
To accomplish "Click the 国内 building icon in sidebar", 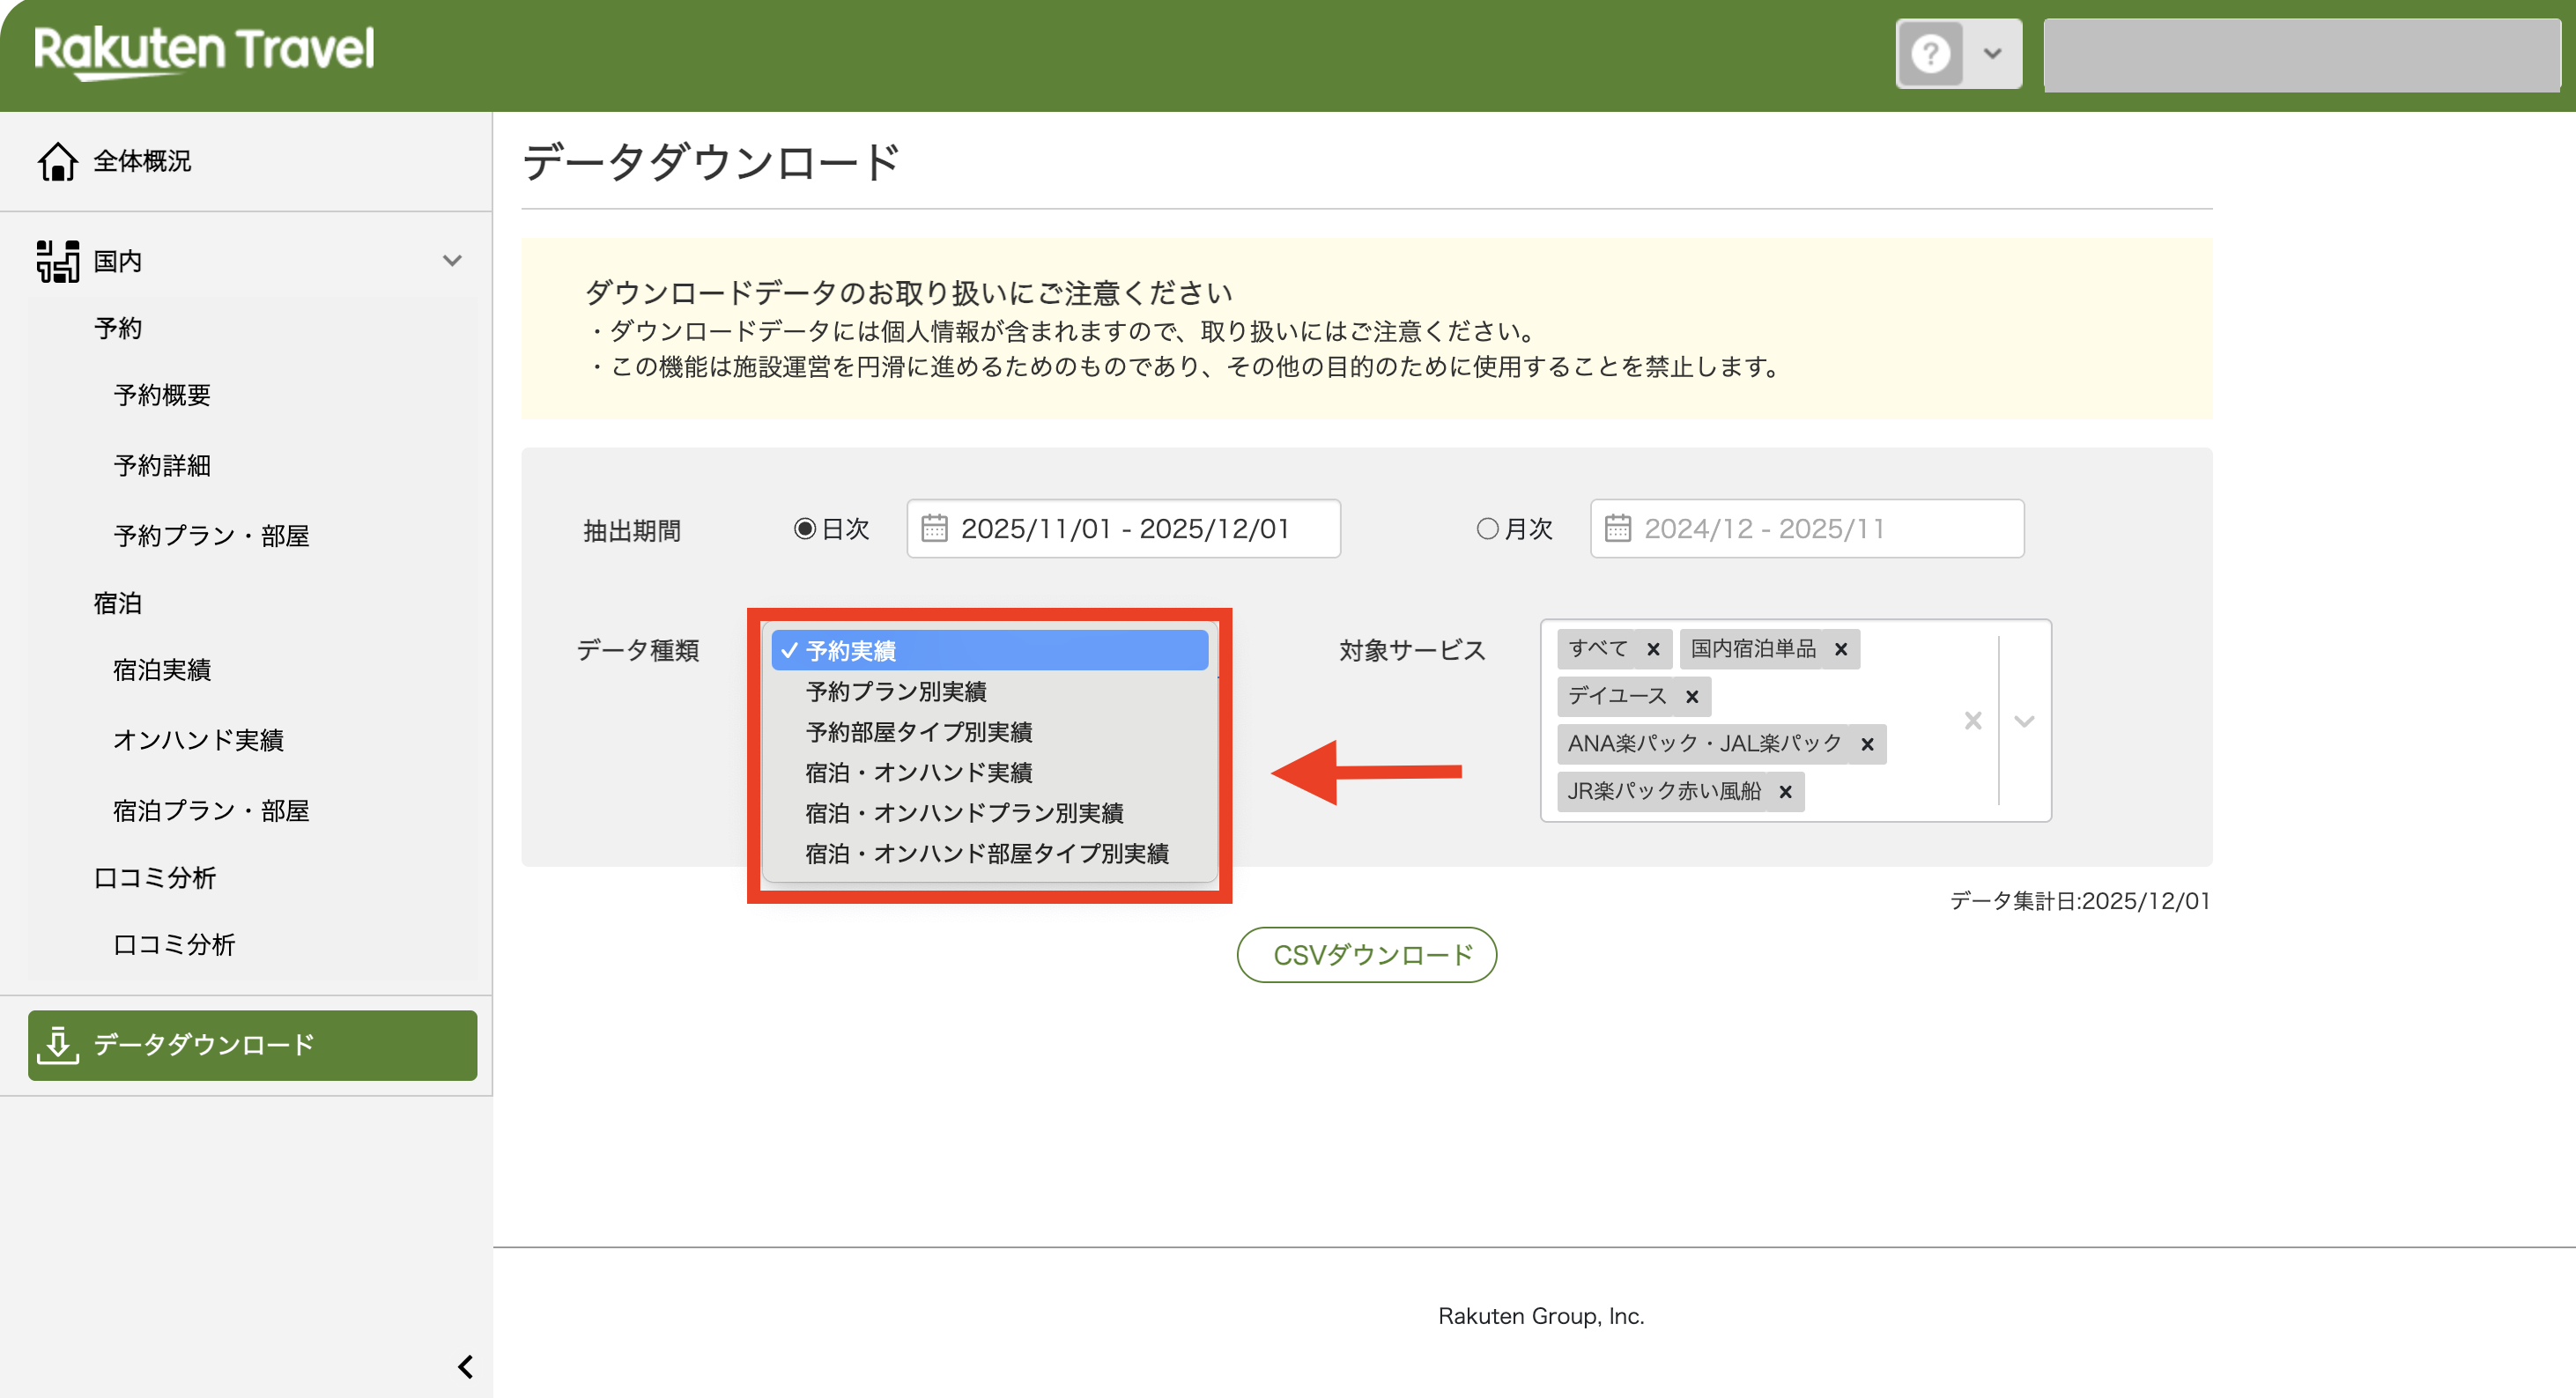I will [57, 261].
